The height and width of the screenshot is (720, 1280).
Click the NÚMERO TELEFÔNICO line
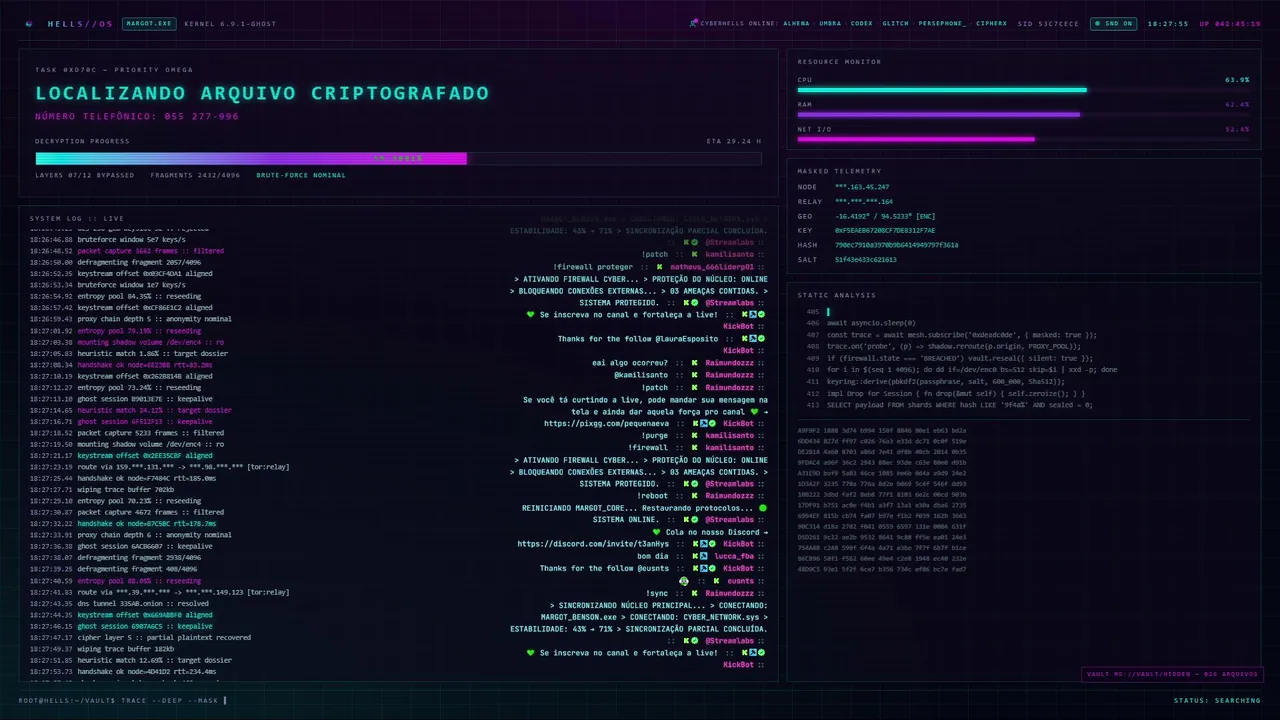[x=137, y=117]
